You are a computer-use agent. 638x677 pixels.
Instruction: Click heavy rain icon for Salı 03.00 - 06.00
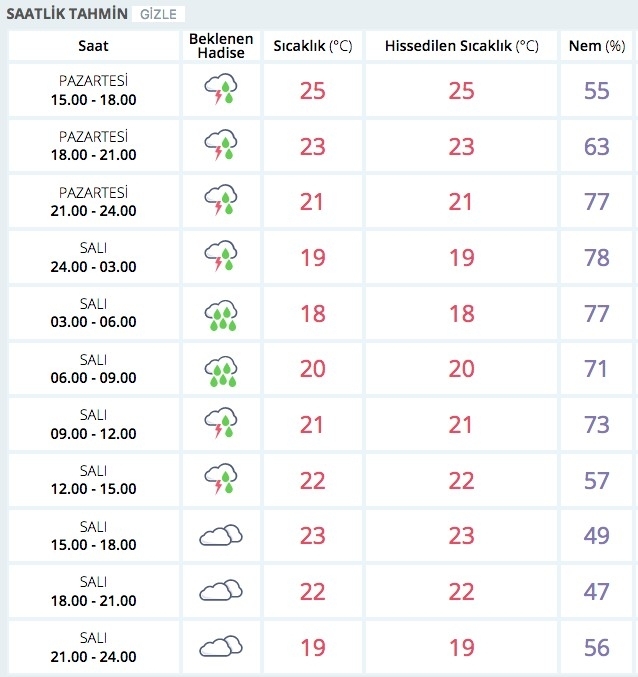[x=220, y=315]
